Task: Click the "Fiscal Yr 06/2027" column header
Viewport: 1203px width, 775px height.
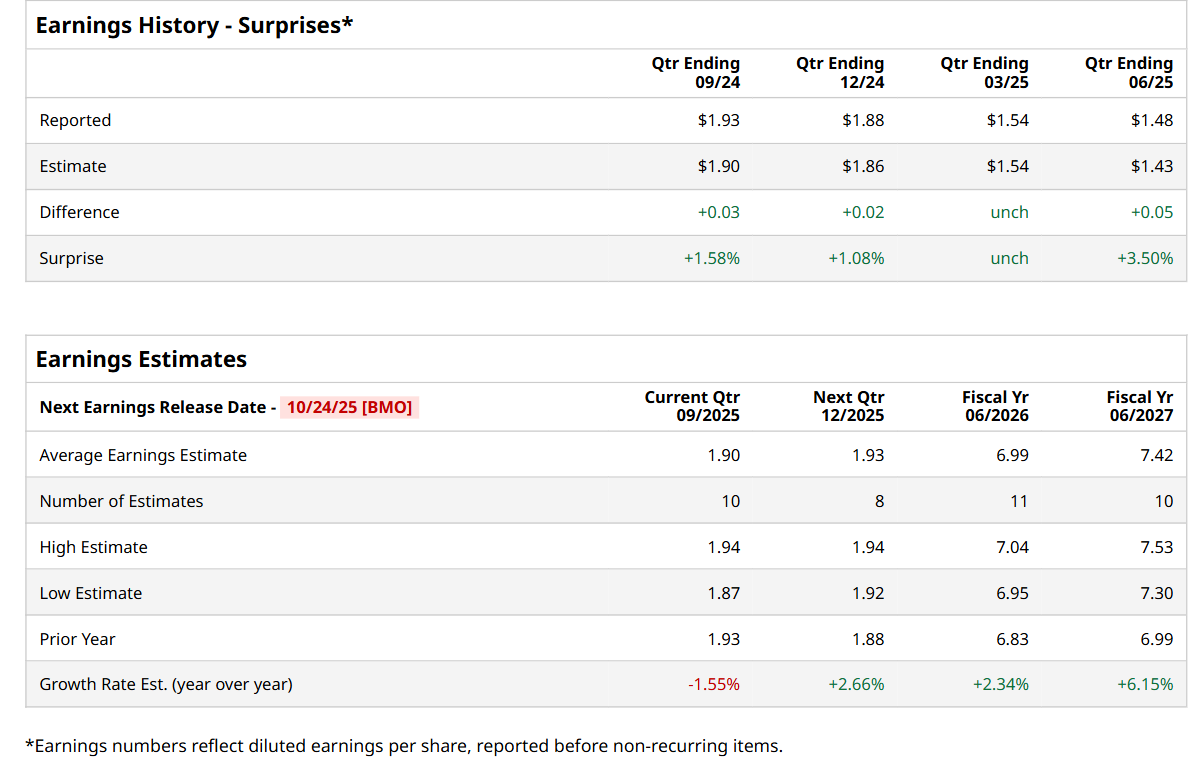Action: 1140,406
